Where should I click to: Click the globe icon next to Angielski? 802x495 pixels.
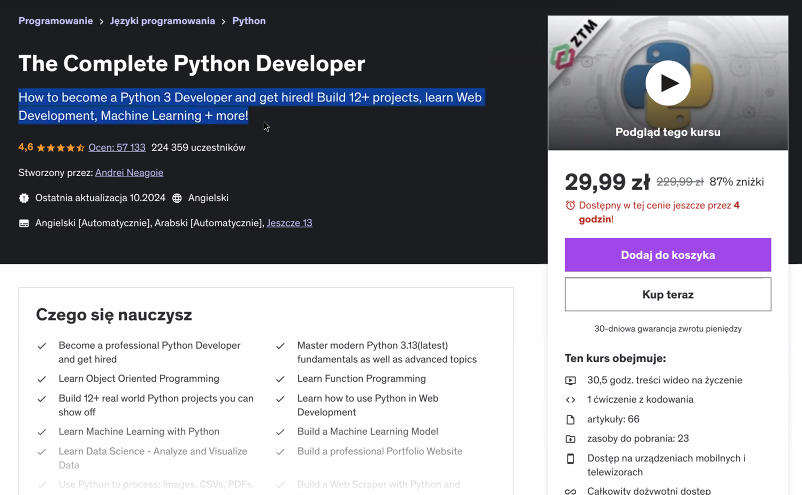point(177,198)
